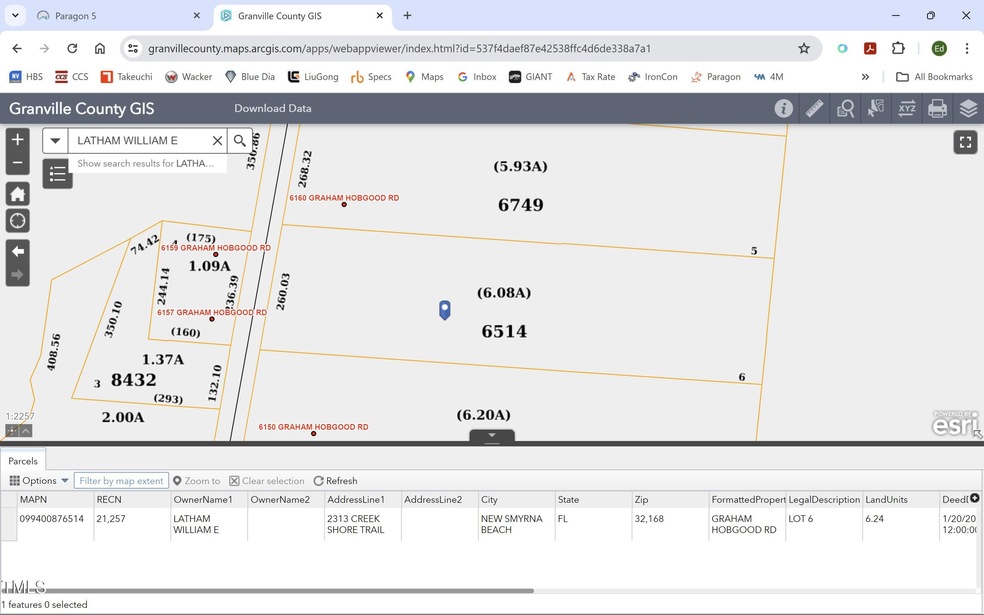Click the Refresh button in the table toolbar
Viewport: 984px width, 615px height.
click(x=335, y=480)
